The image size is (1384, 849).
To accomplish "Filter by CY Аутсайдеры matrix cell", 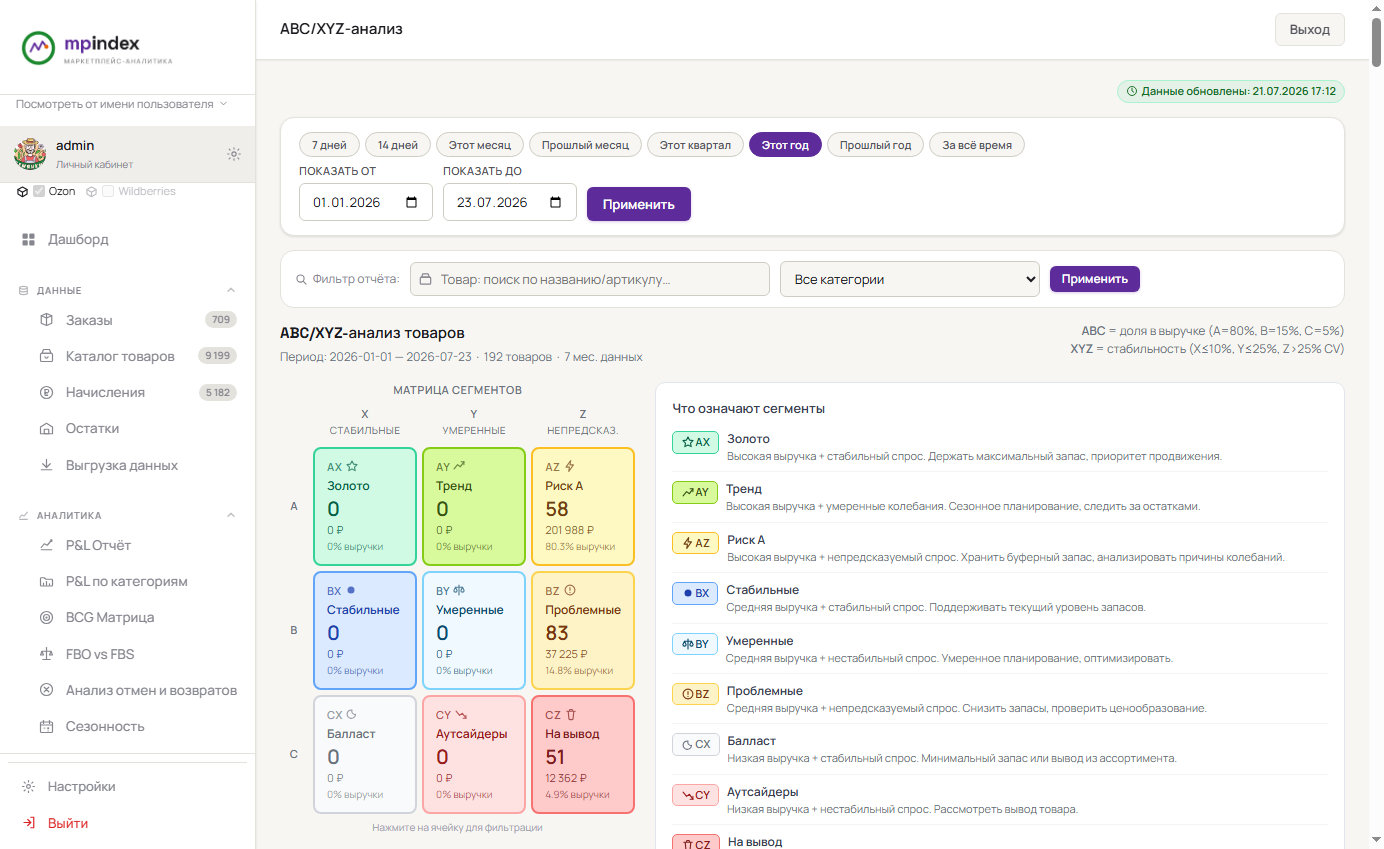I will click(x=474, y=755).
